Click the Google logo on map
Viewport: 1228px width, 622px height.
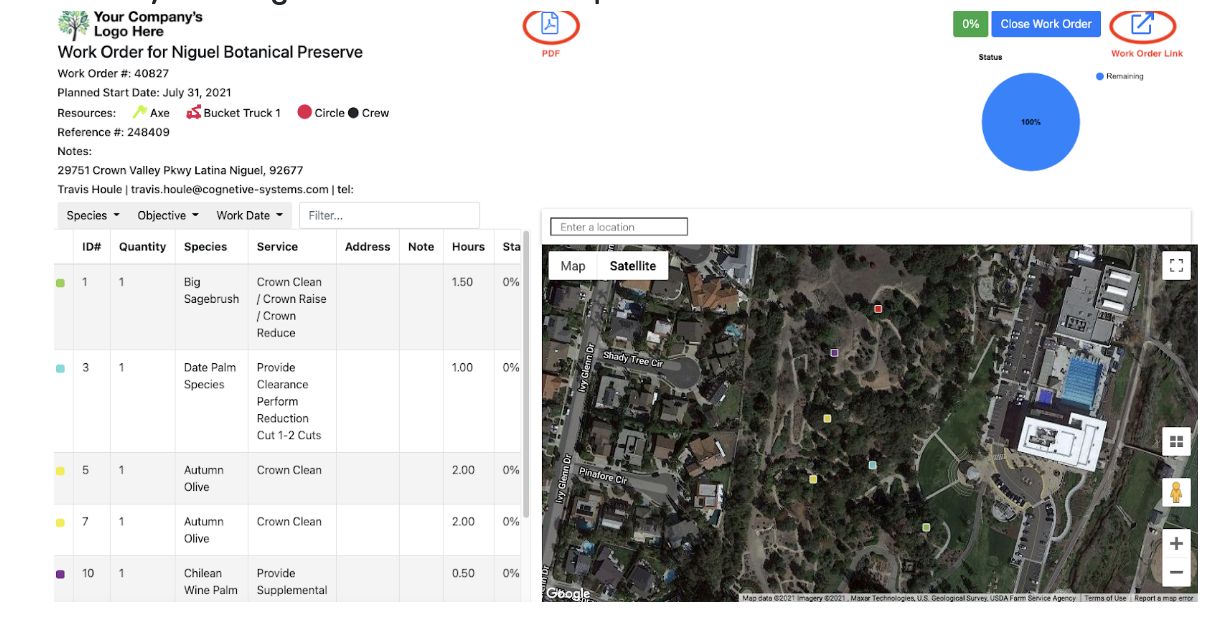[568, 593]
